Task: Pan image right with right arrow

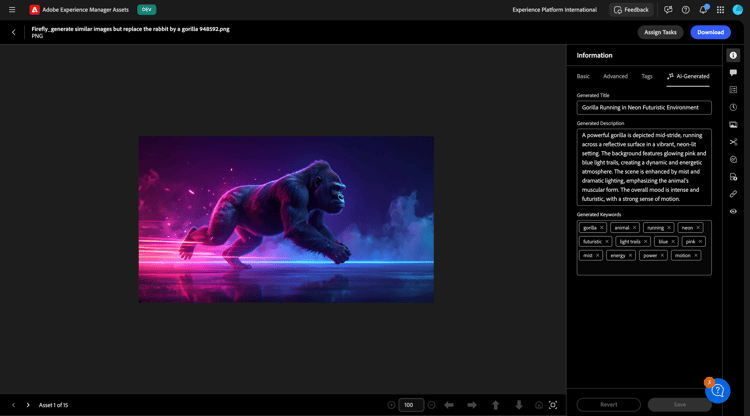Action: [x=472, y=405]
